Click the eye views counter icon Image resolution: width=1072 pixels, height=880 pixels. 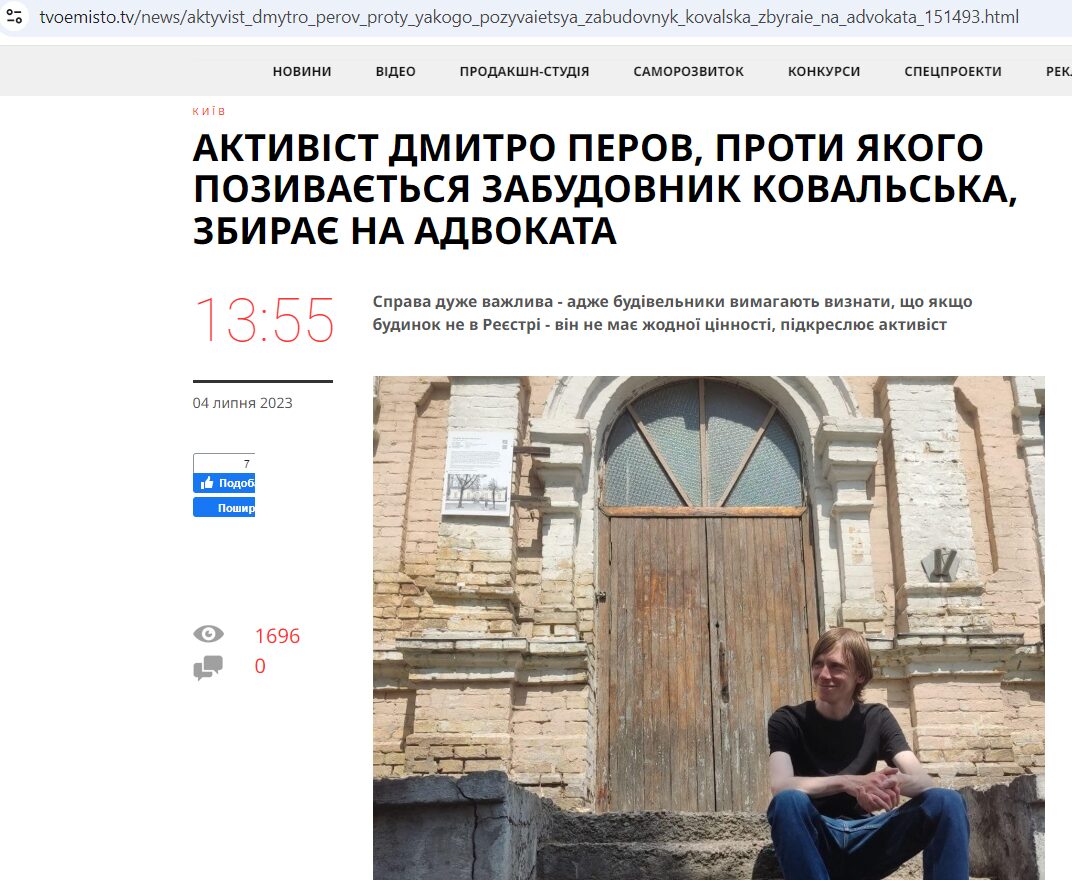coord(209,634)
